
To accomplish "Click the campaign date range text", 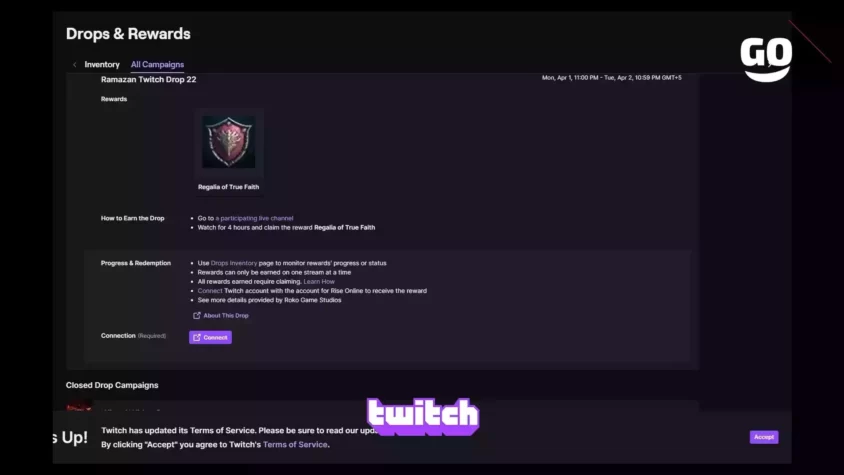I will pyautogui.click(x=611, y=78).
